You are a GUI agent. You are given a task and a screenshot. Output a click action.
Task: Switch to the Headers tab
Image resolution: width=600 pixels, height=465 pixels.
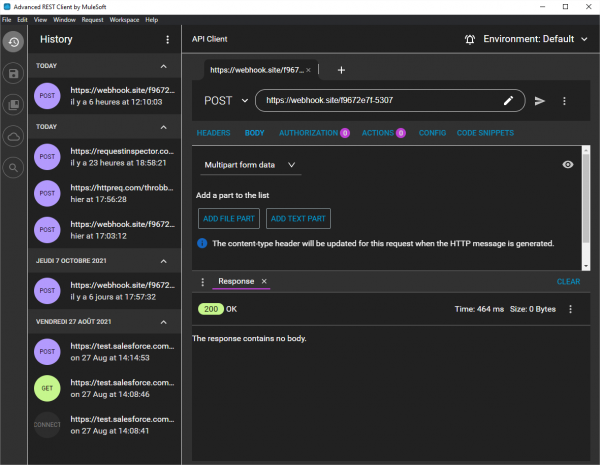coord(214,133)
